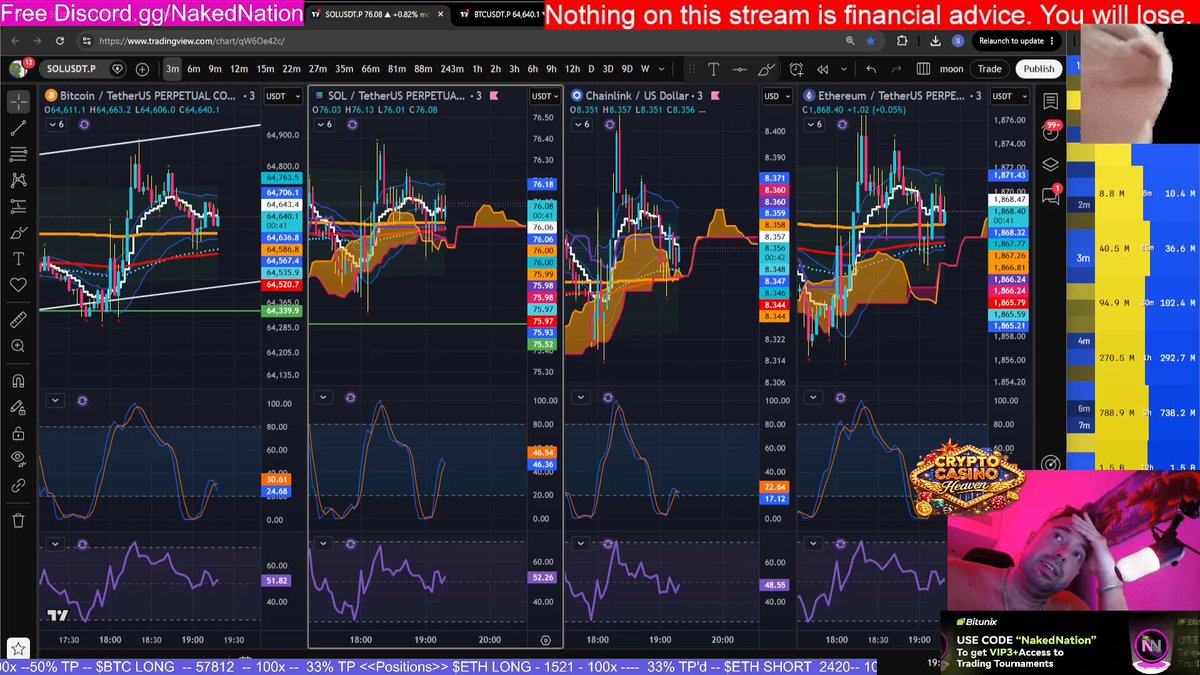The image size is (1200, 675).
Task: Reload the browser page
Action: [x=62, y=41]
